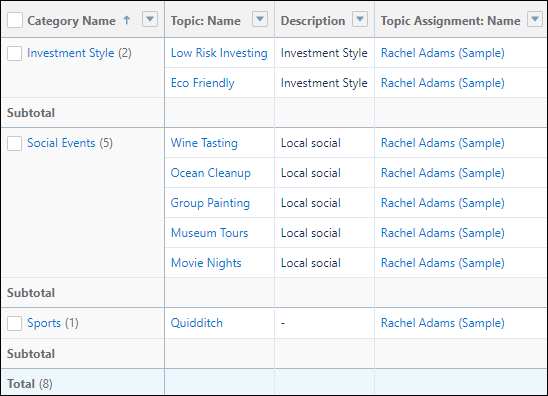
Task: Open Rachel Adams link in Museum Tours row
Action: pyautogui.click(x=443, y=233)
